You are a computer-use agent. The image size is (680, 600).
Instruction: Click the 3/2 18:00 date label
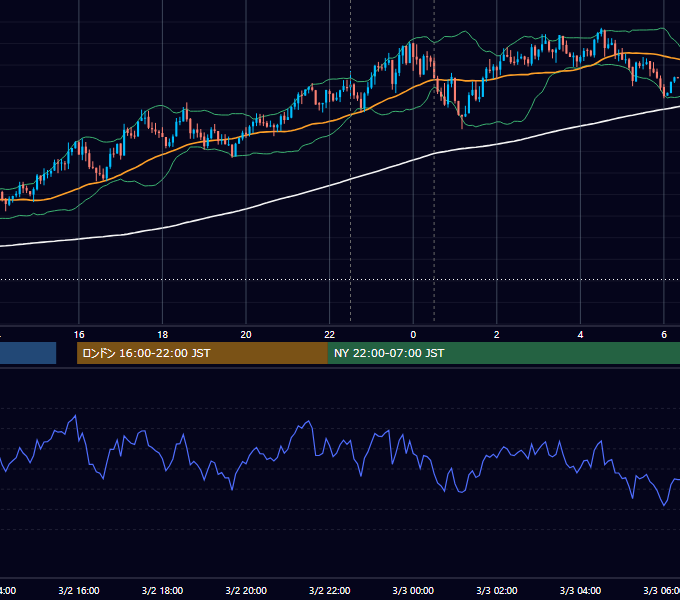pos(163,591)
